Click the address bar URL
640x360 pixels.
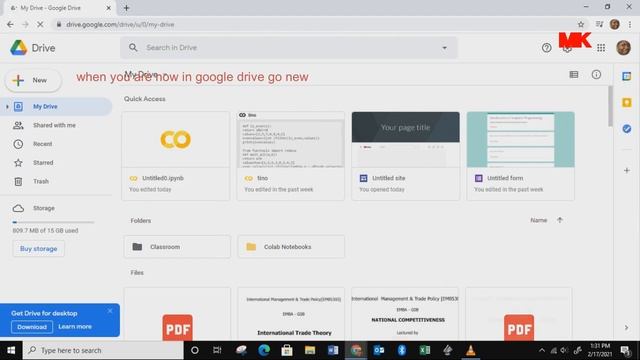pyautogui.click(x=120, y=24)
